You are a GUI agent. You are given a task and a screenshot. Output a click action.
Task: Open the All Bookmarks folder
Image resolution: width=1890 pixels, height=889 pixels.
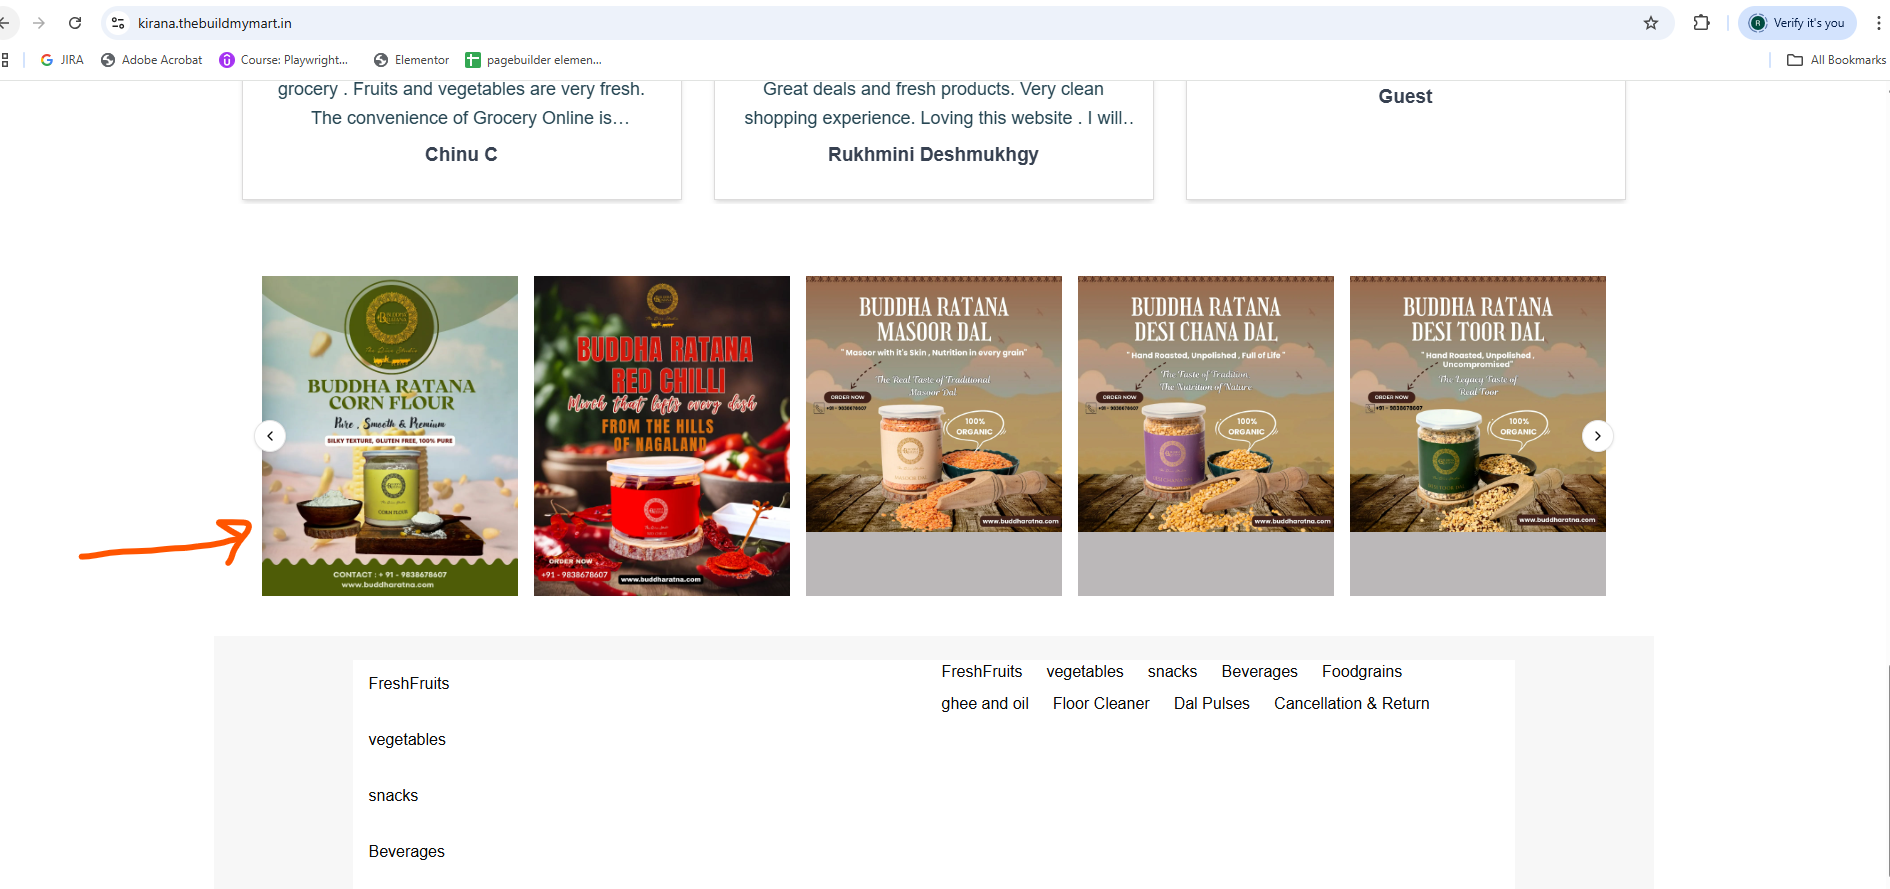(x=1836, y=60)
